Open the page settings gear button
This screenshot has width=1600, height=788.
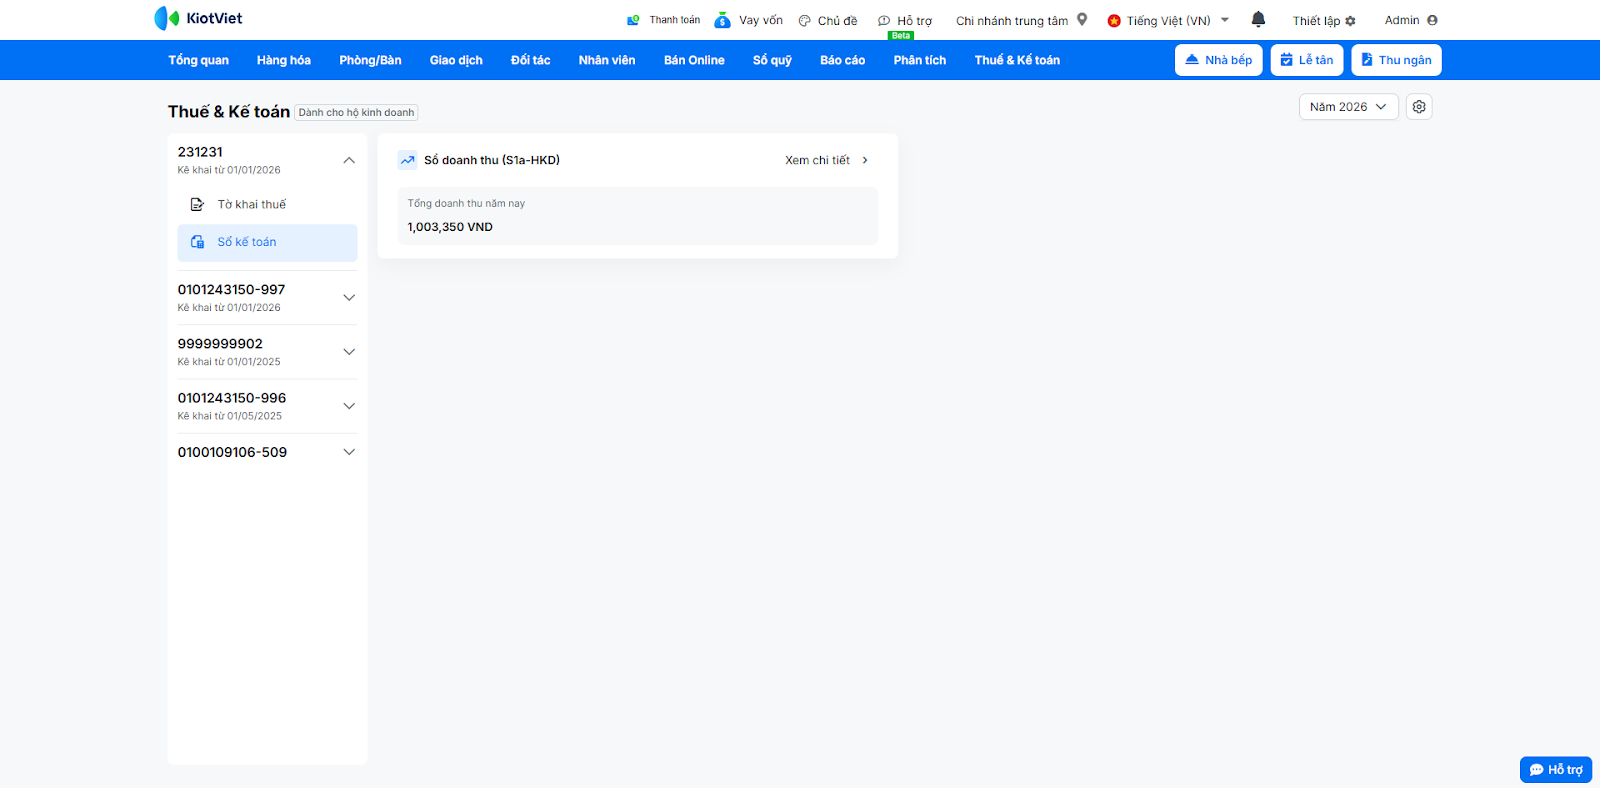tap(1419, 107)
